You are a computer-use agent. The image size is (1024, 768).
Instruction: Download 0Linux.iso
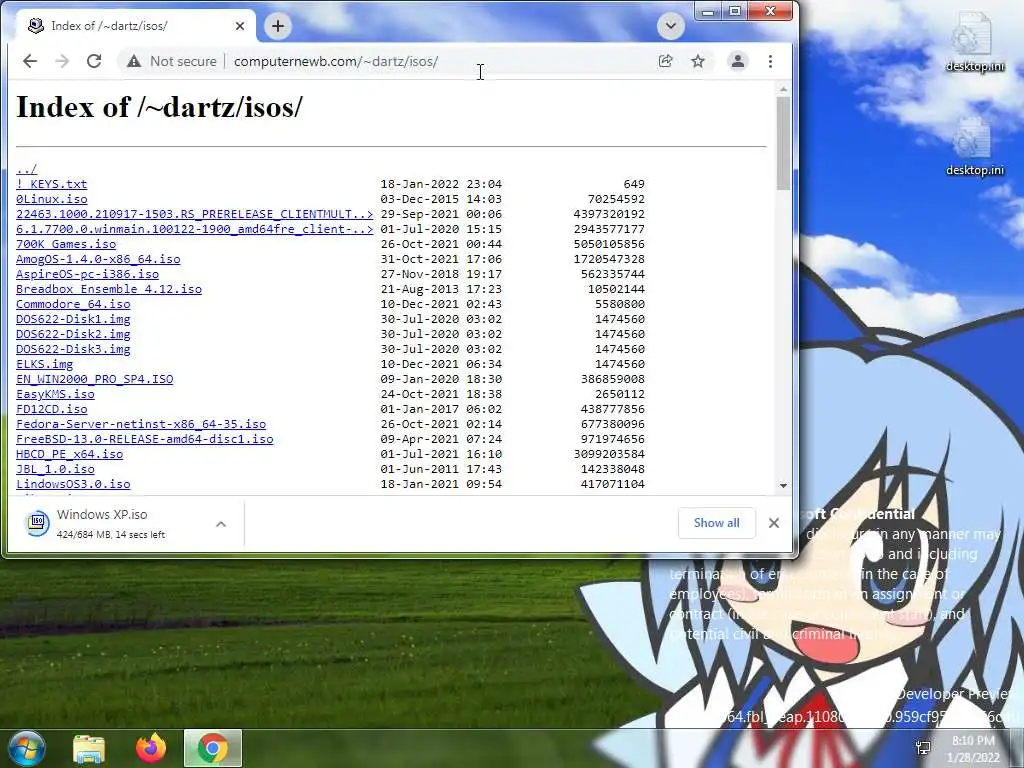click(x=52, y=199)
